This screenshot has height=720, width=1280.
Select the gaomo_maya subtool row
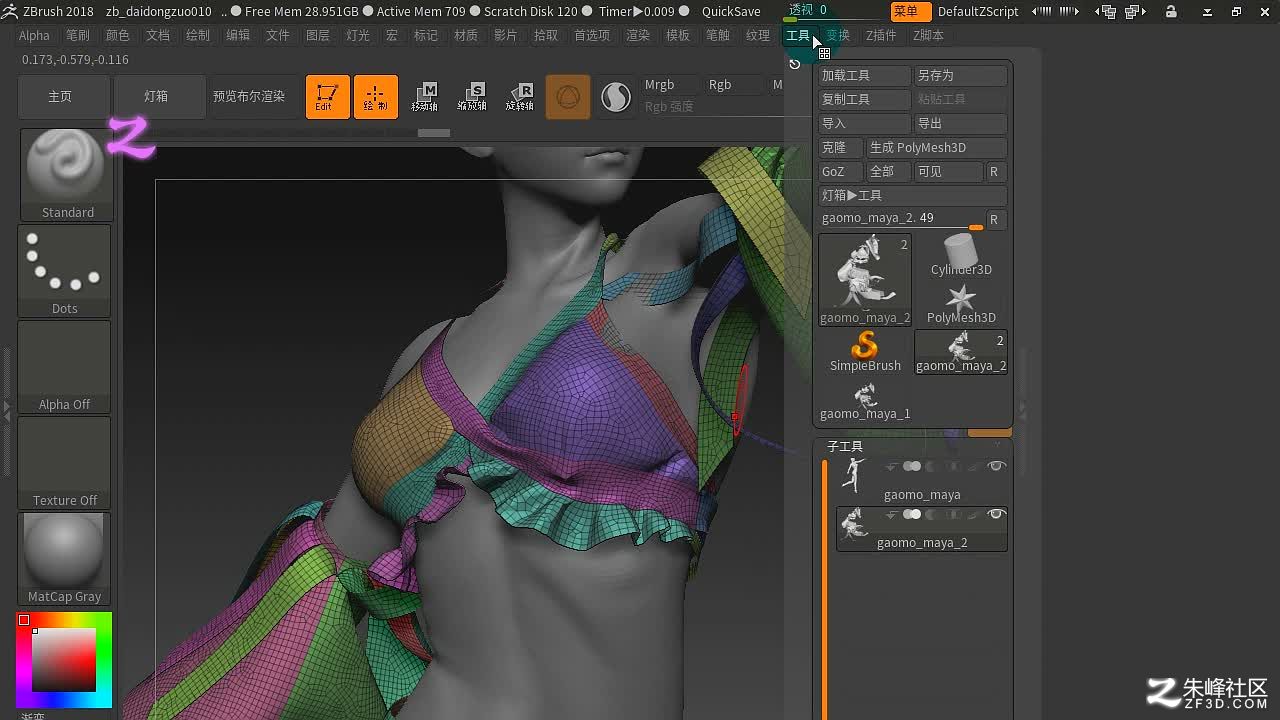[x=922, y=480]
